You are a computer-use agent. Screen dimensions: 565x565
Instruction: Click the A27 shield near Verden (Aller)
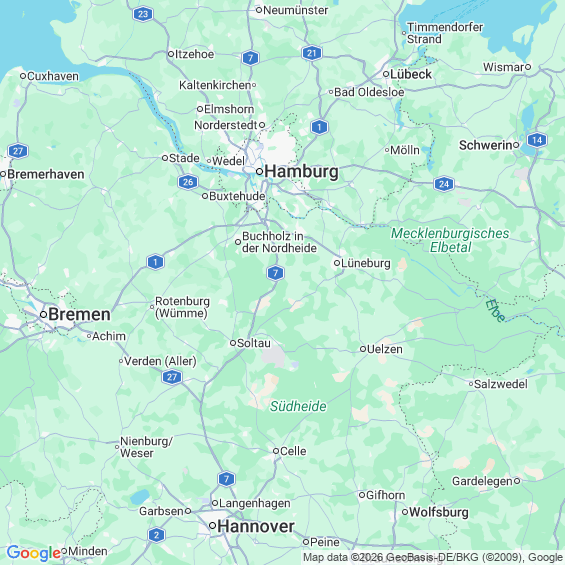pos(172,377)
